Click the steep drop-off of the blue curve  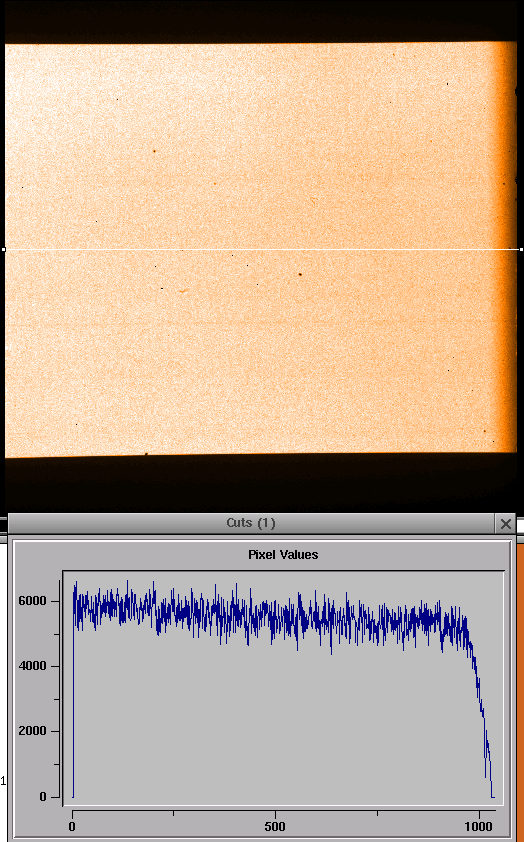tap(482, 714)
